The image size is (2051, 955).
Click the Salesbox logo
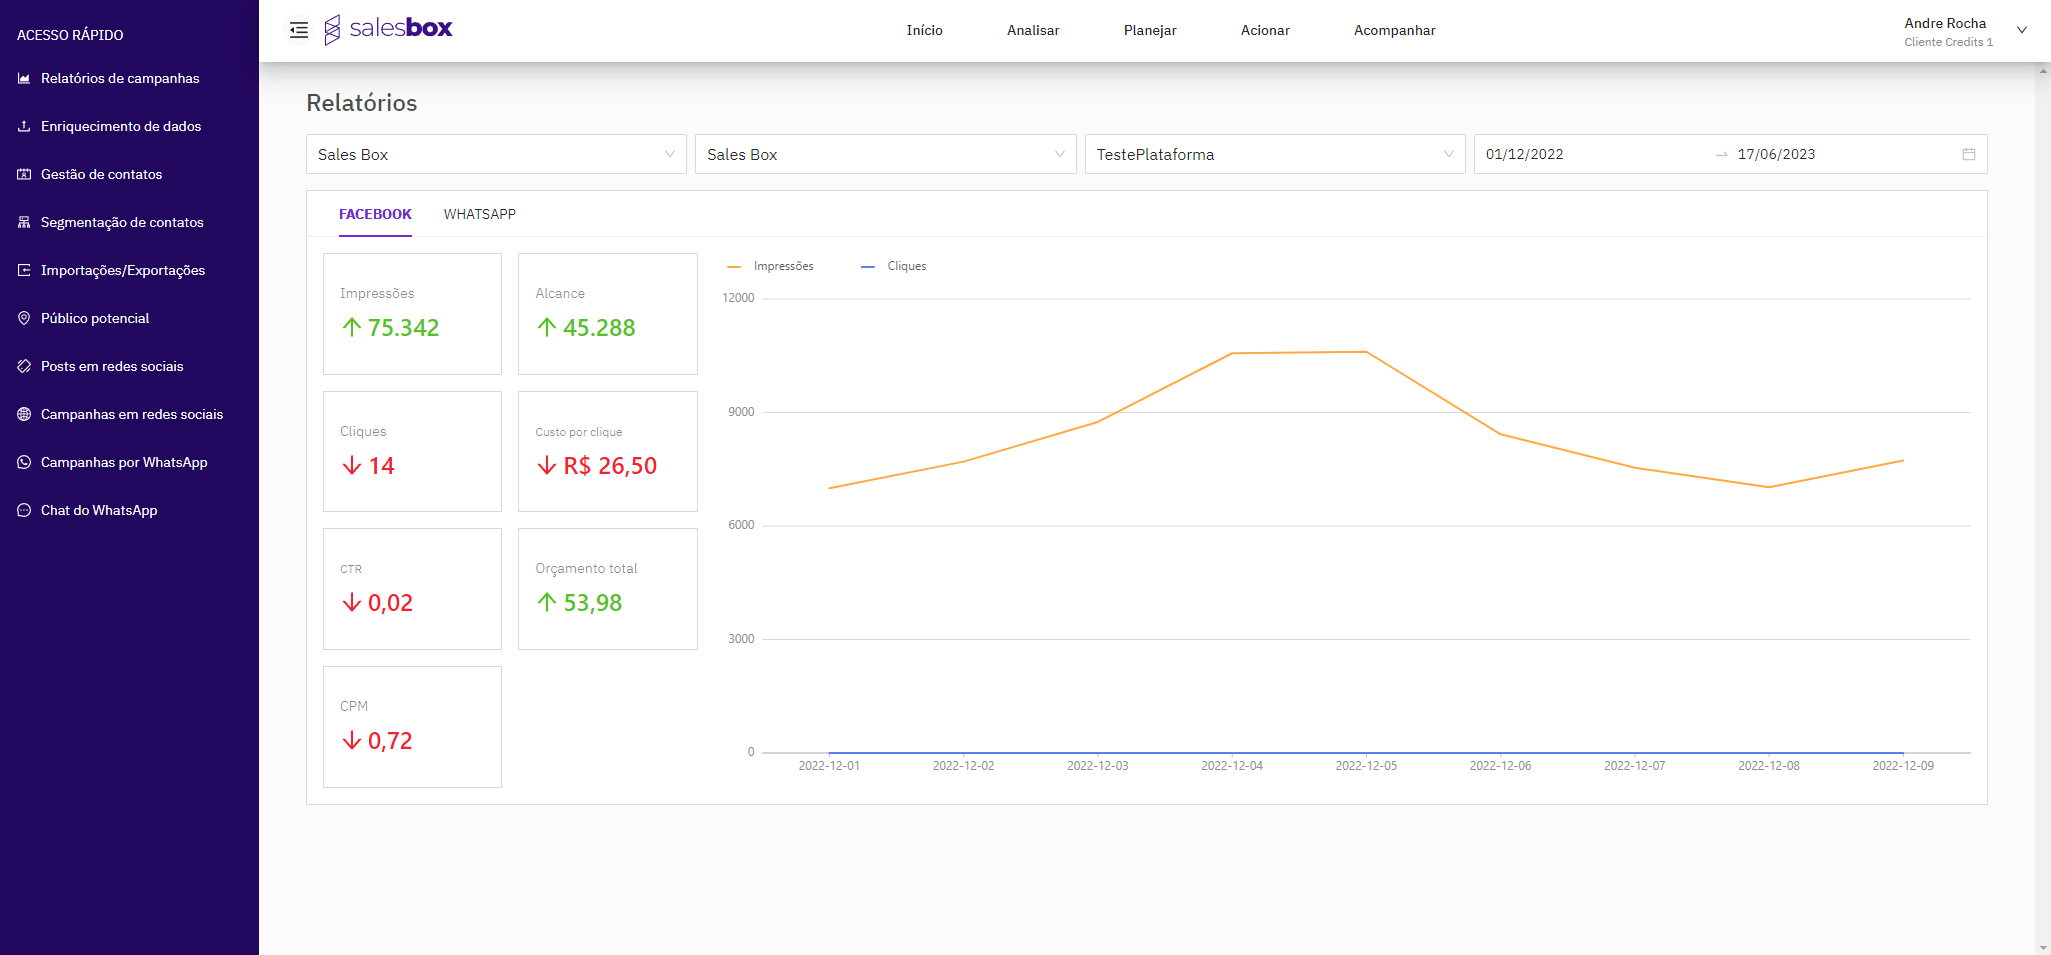coord(389,29)
